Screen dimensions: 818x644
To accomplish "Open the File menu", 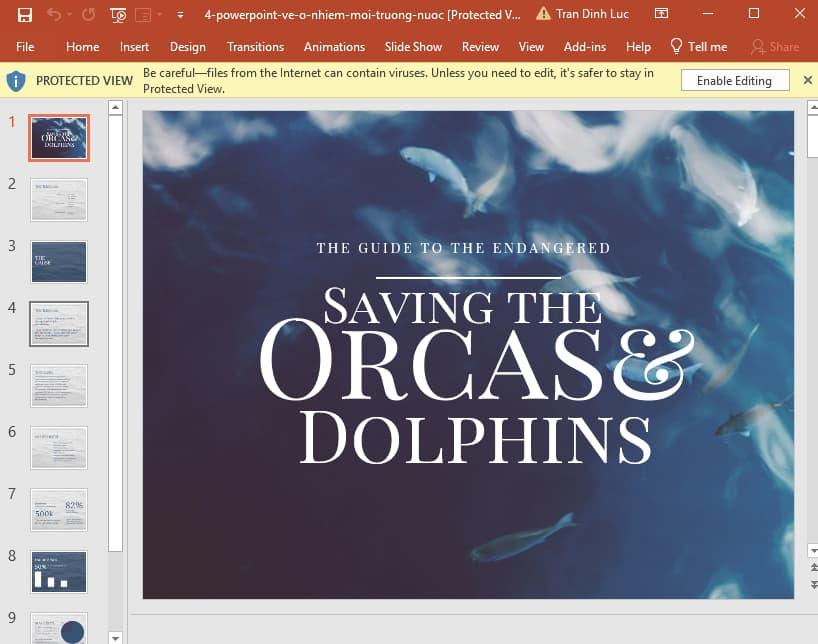I will (25, 46).
